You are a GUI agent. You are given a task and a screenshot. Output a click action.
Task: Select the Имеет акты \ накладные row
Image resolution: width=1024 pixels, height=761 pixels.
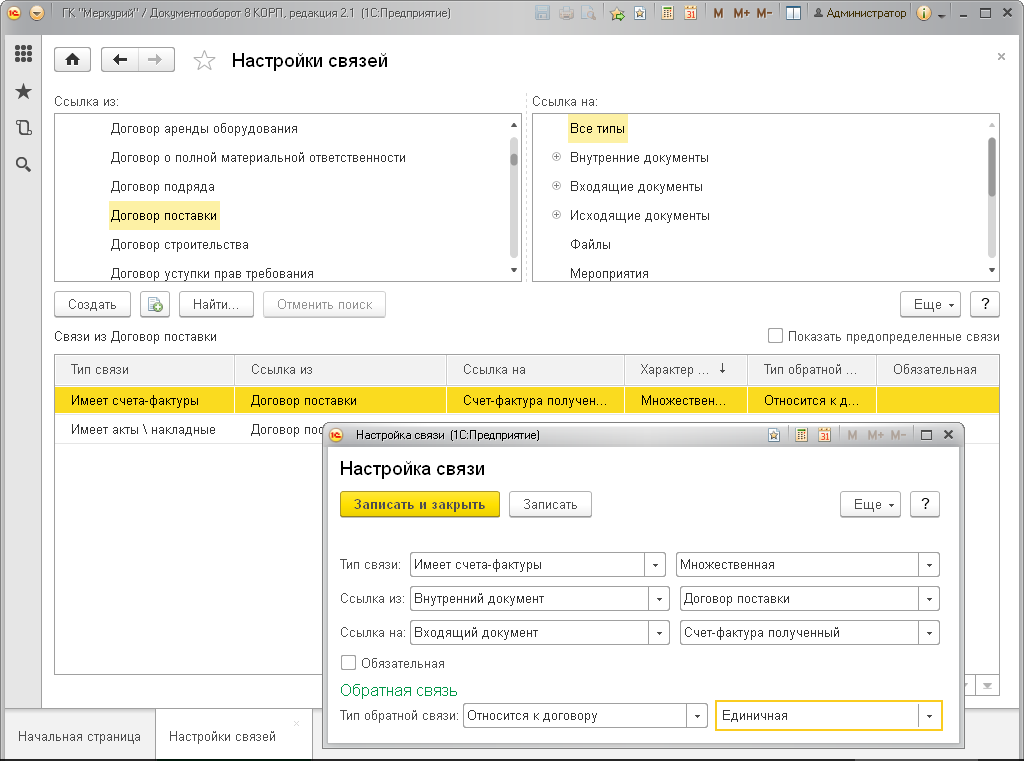point(189,430)
